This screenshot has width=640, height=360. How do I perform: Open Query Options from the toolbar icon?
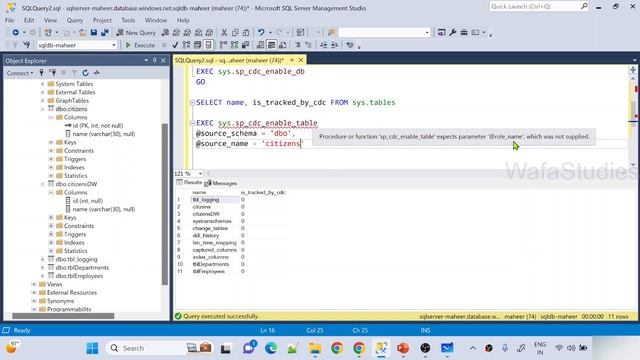tap(198, 45)
